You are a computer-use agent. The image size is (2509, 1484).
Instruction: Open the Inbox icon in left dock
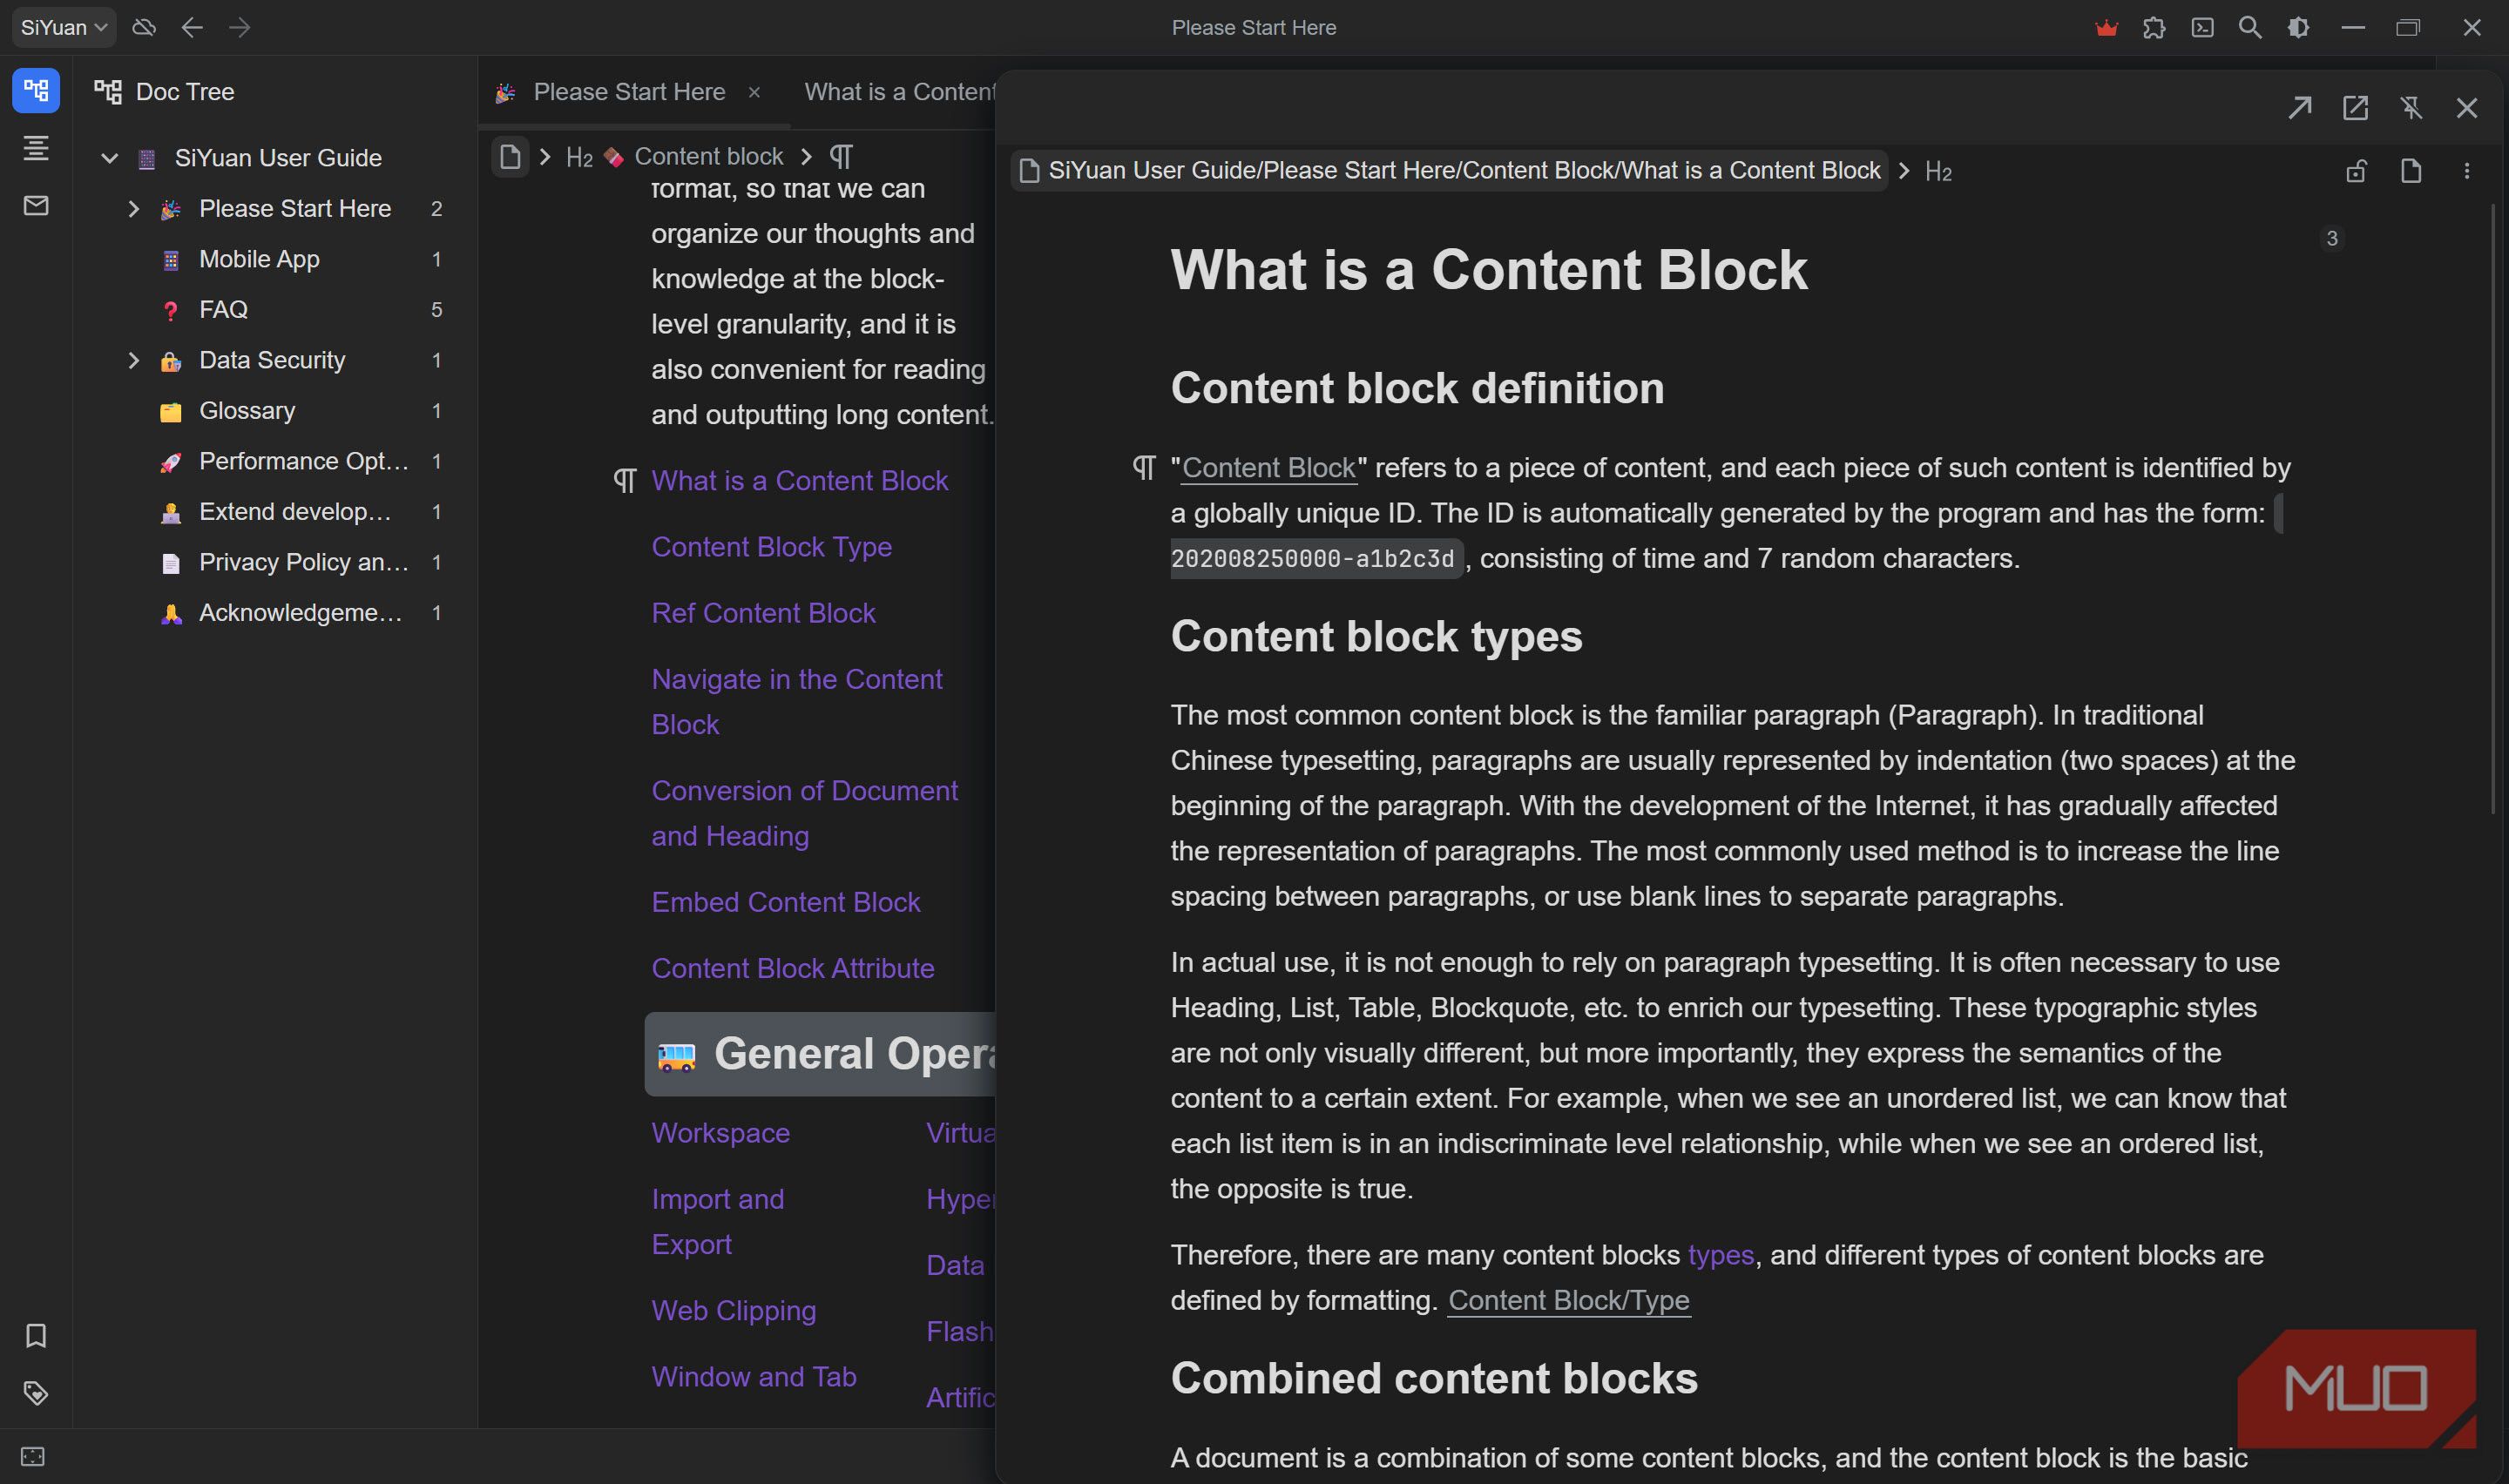pyautogui.click(x=36, y=206)
